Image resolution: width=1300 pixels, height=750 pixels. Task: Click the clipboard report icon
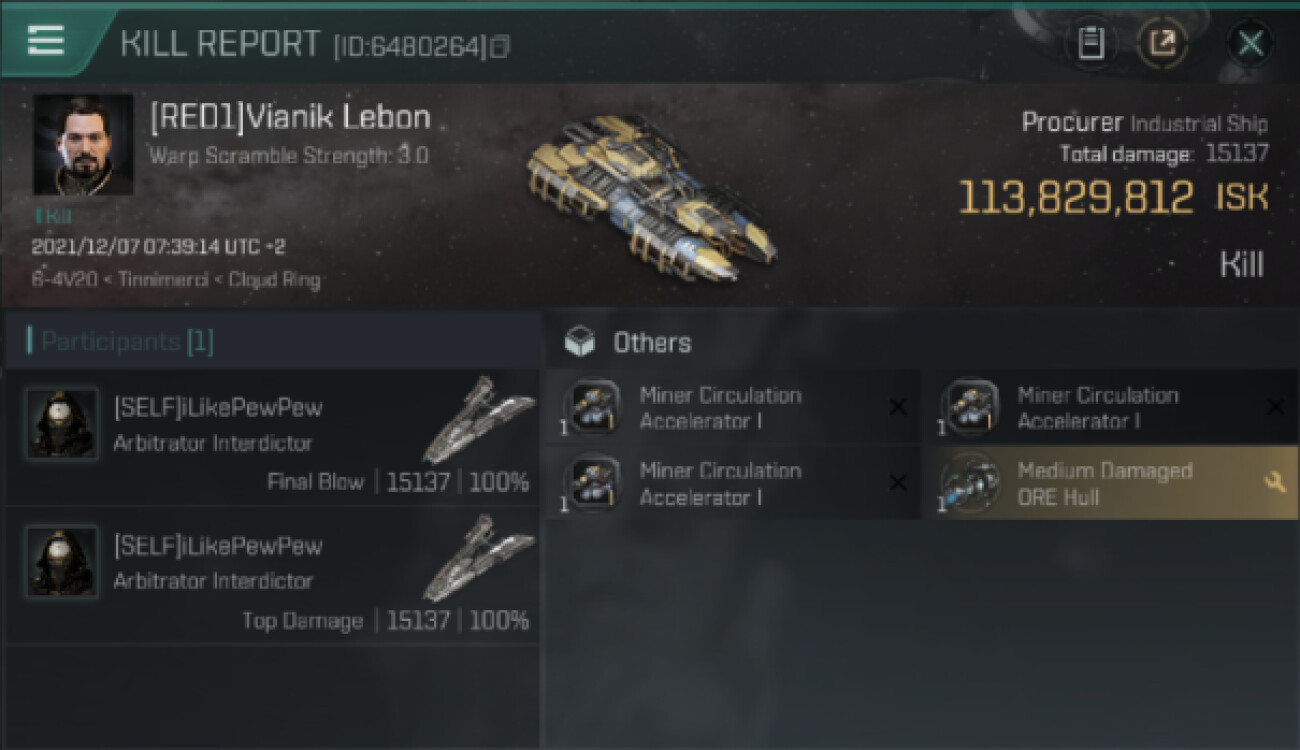1092,43
